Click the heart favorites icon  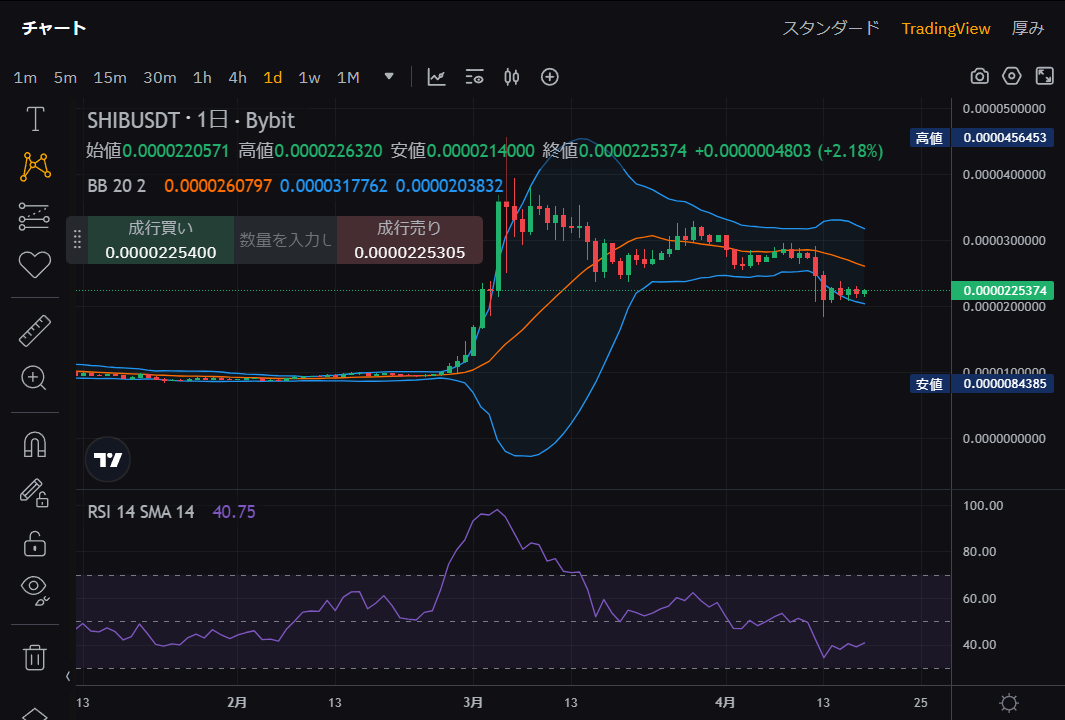[35, 264]
